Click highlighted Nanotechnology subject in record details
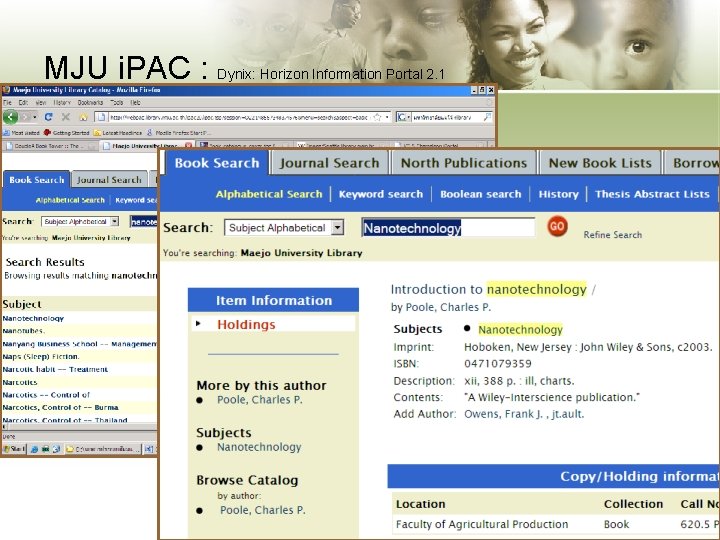Screen dimensions: 720x540 pos(520,330)
